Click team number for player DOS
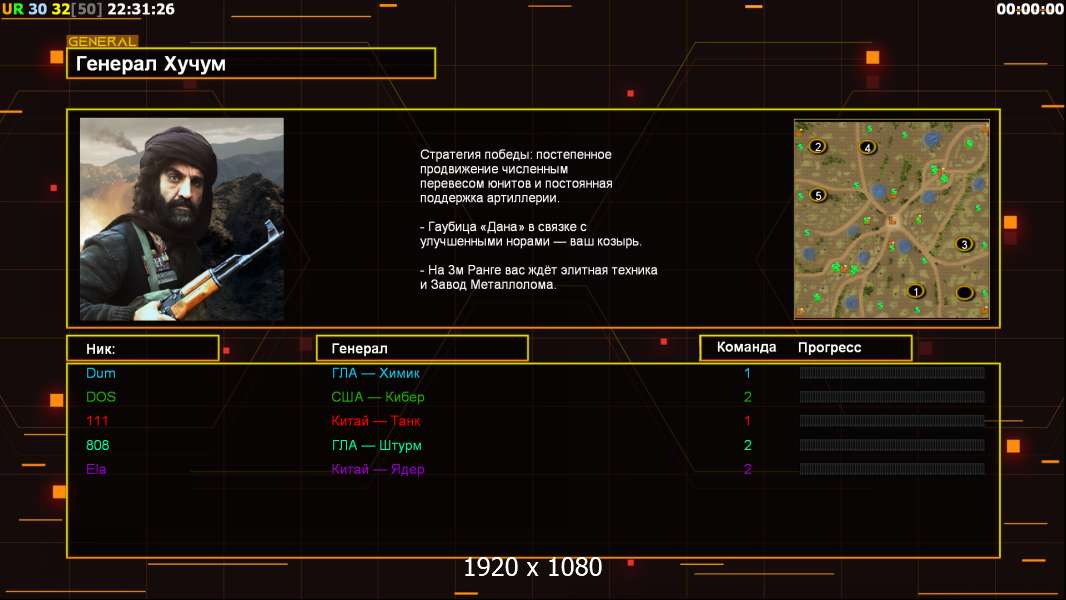Image resolution: width=1066 pixels, height=600 pixels. (747, 397)
